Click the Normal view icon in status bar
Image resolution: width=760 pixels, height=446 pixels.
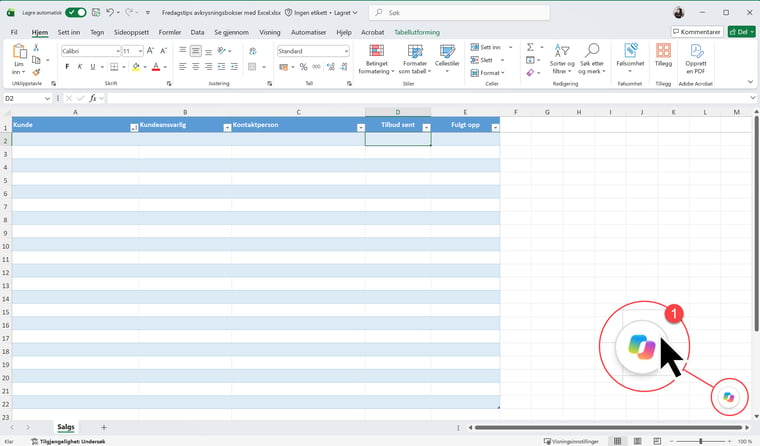click(617, 441)
